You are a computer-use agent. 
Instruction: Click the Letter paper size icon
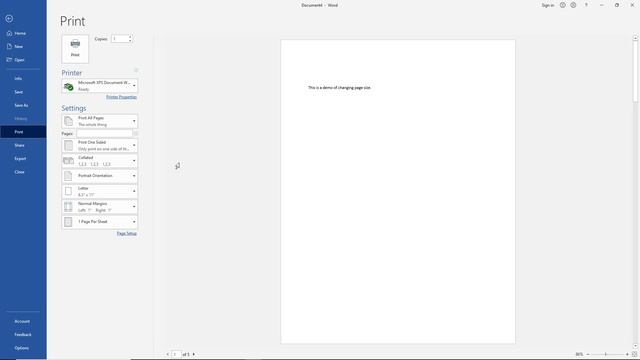pyautogui.click(x=68, y=191)
